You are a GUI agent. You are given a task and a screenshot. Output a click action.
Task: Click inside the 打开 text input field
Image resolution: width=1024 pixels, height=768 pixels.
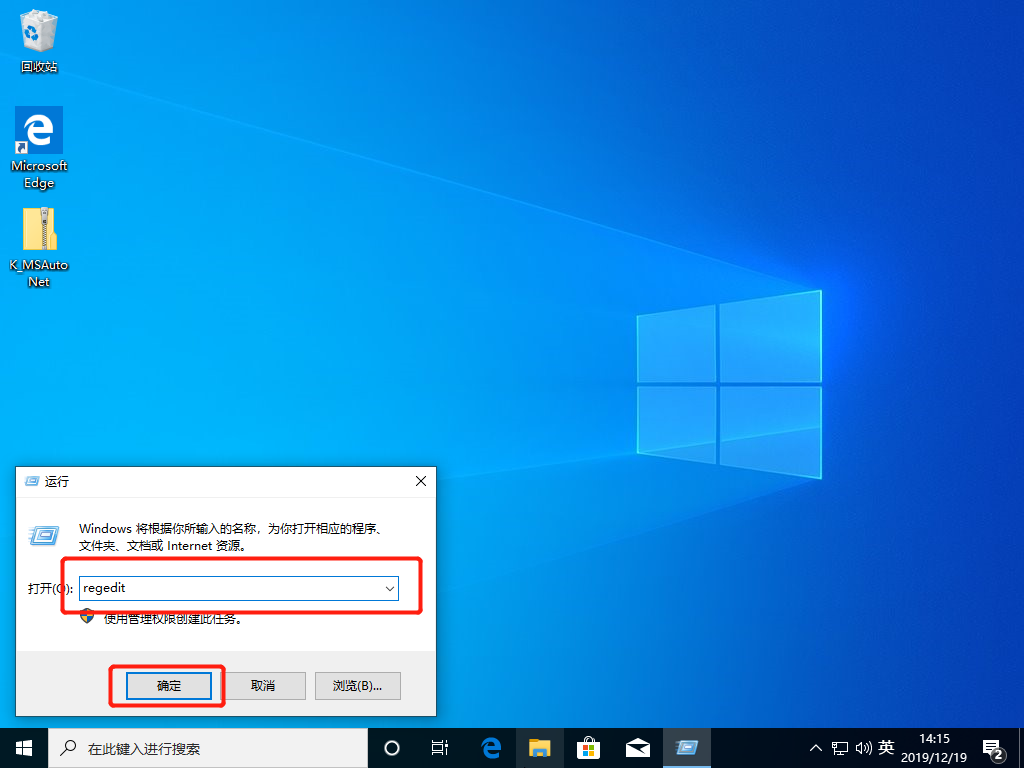tap(230, 588)
